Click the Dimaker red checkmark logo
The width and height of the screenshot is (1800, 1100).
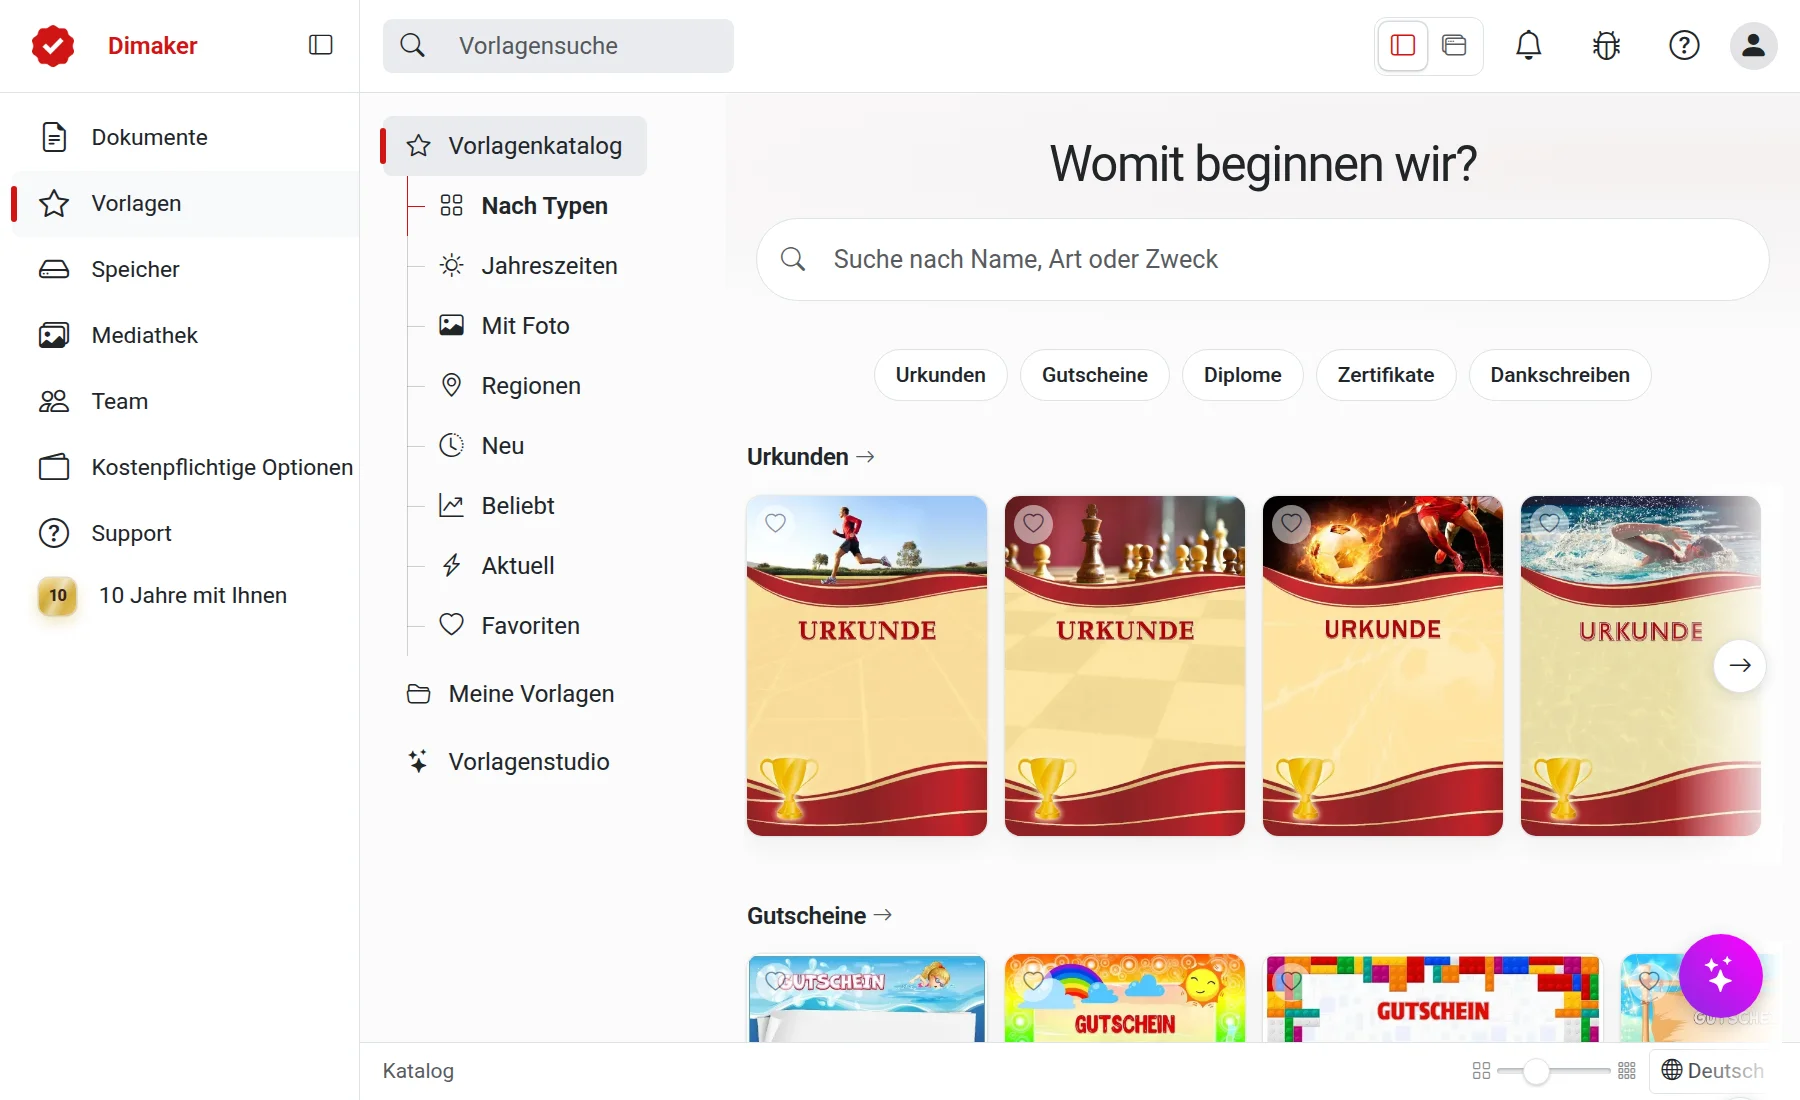(53, 45)
